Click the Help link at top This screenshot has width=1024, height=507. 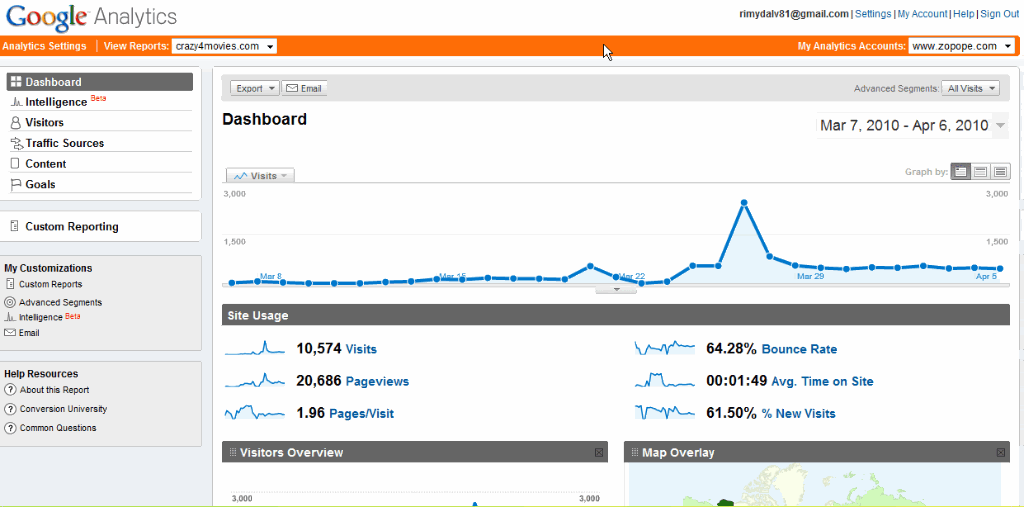pos(963,14)
